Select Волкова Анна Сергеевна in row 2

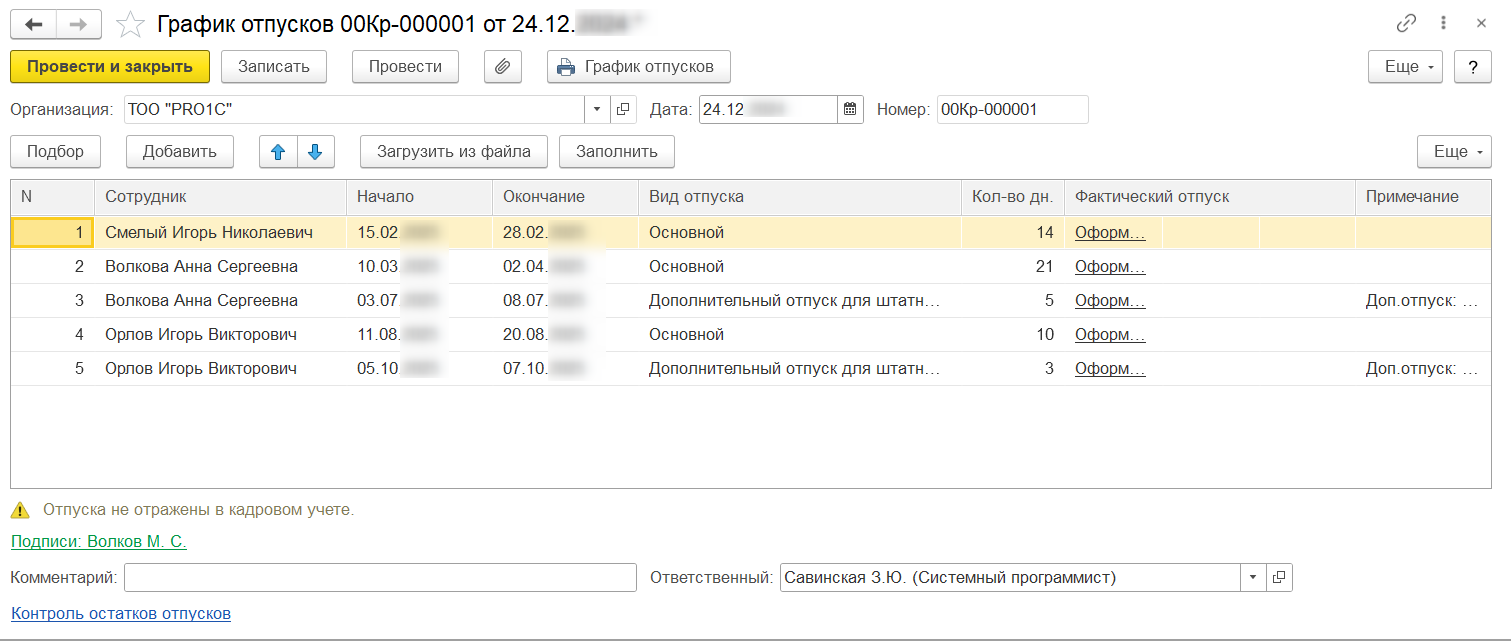pos(220,267)
